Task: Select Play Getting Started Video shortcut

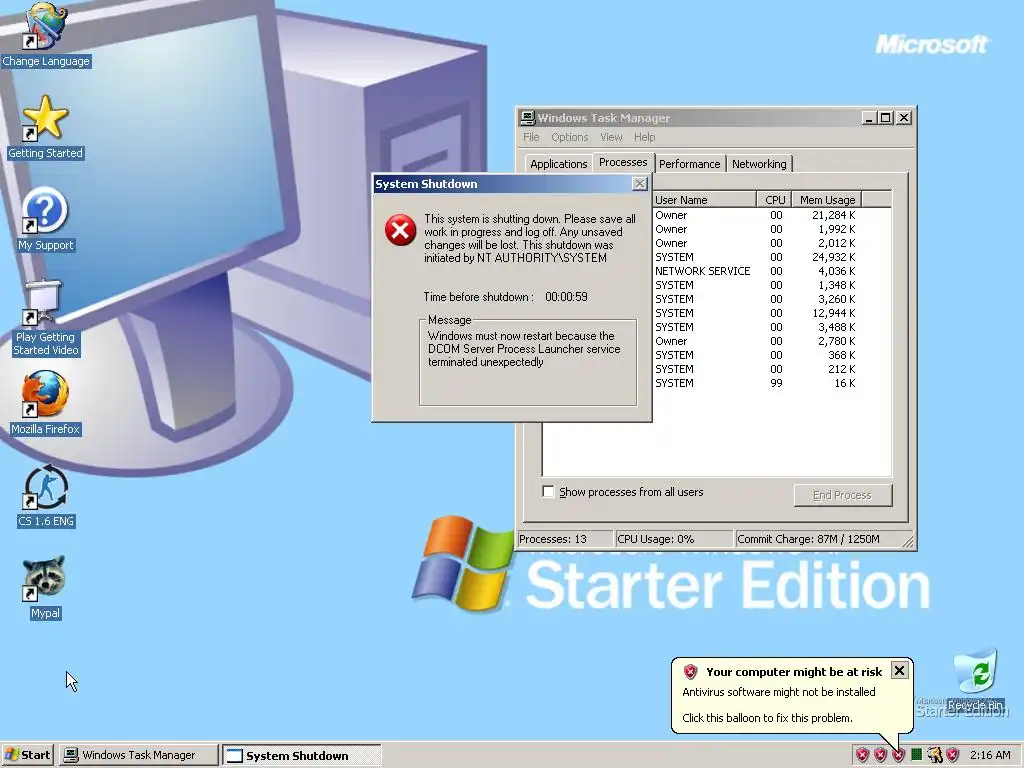Action: (45, 319)
